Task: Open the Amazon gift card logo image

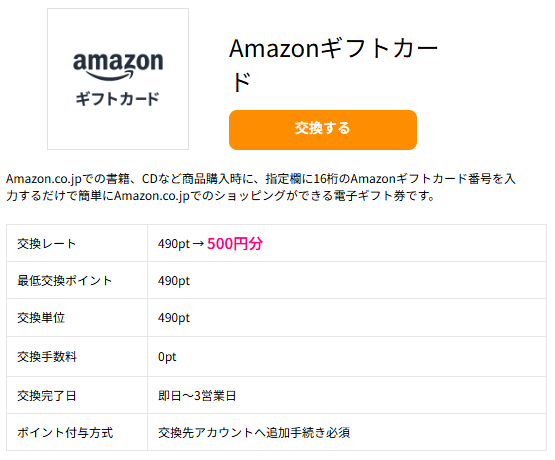Action: point(118,79)
